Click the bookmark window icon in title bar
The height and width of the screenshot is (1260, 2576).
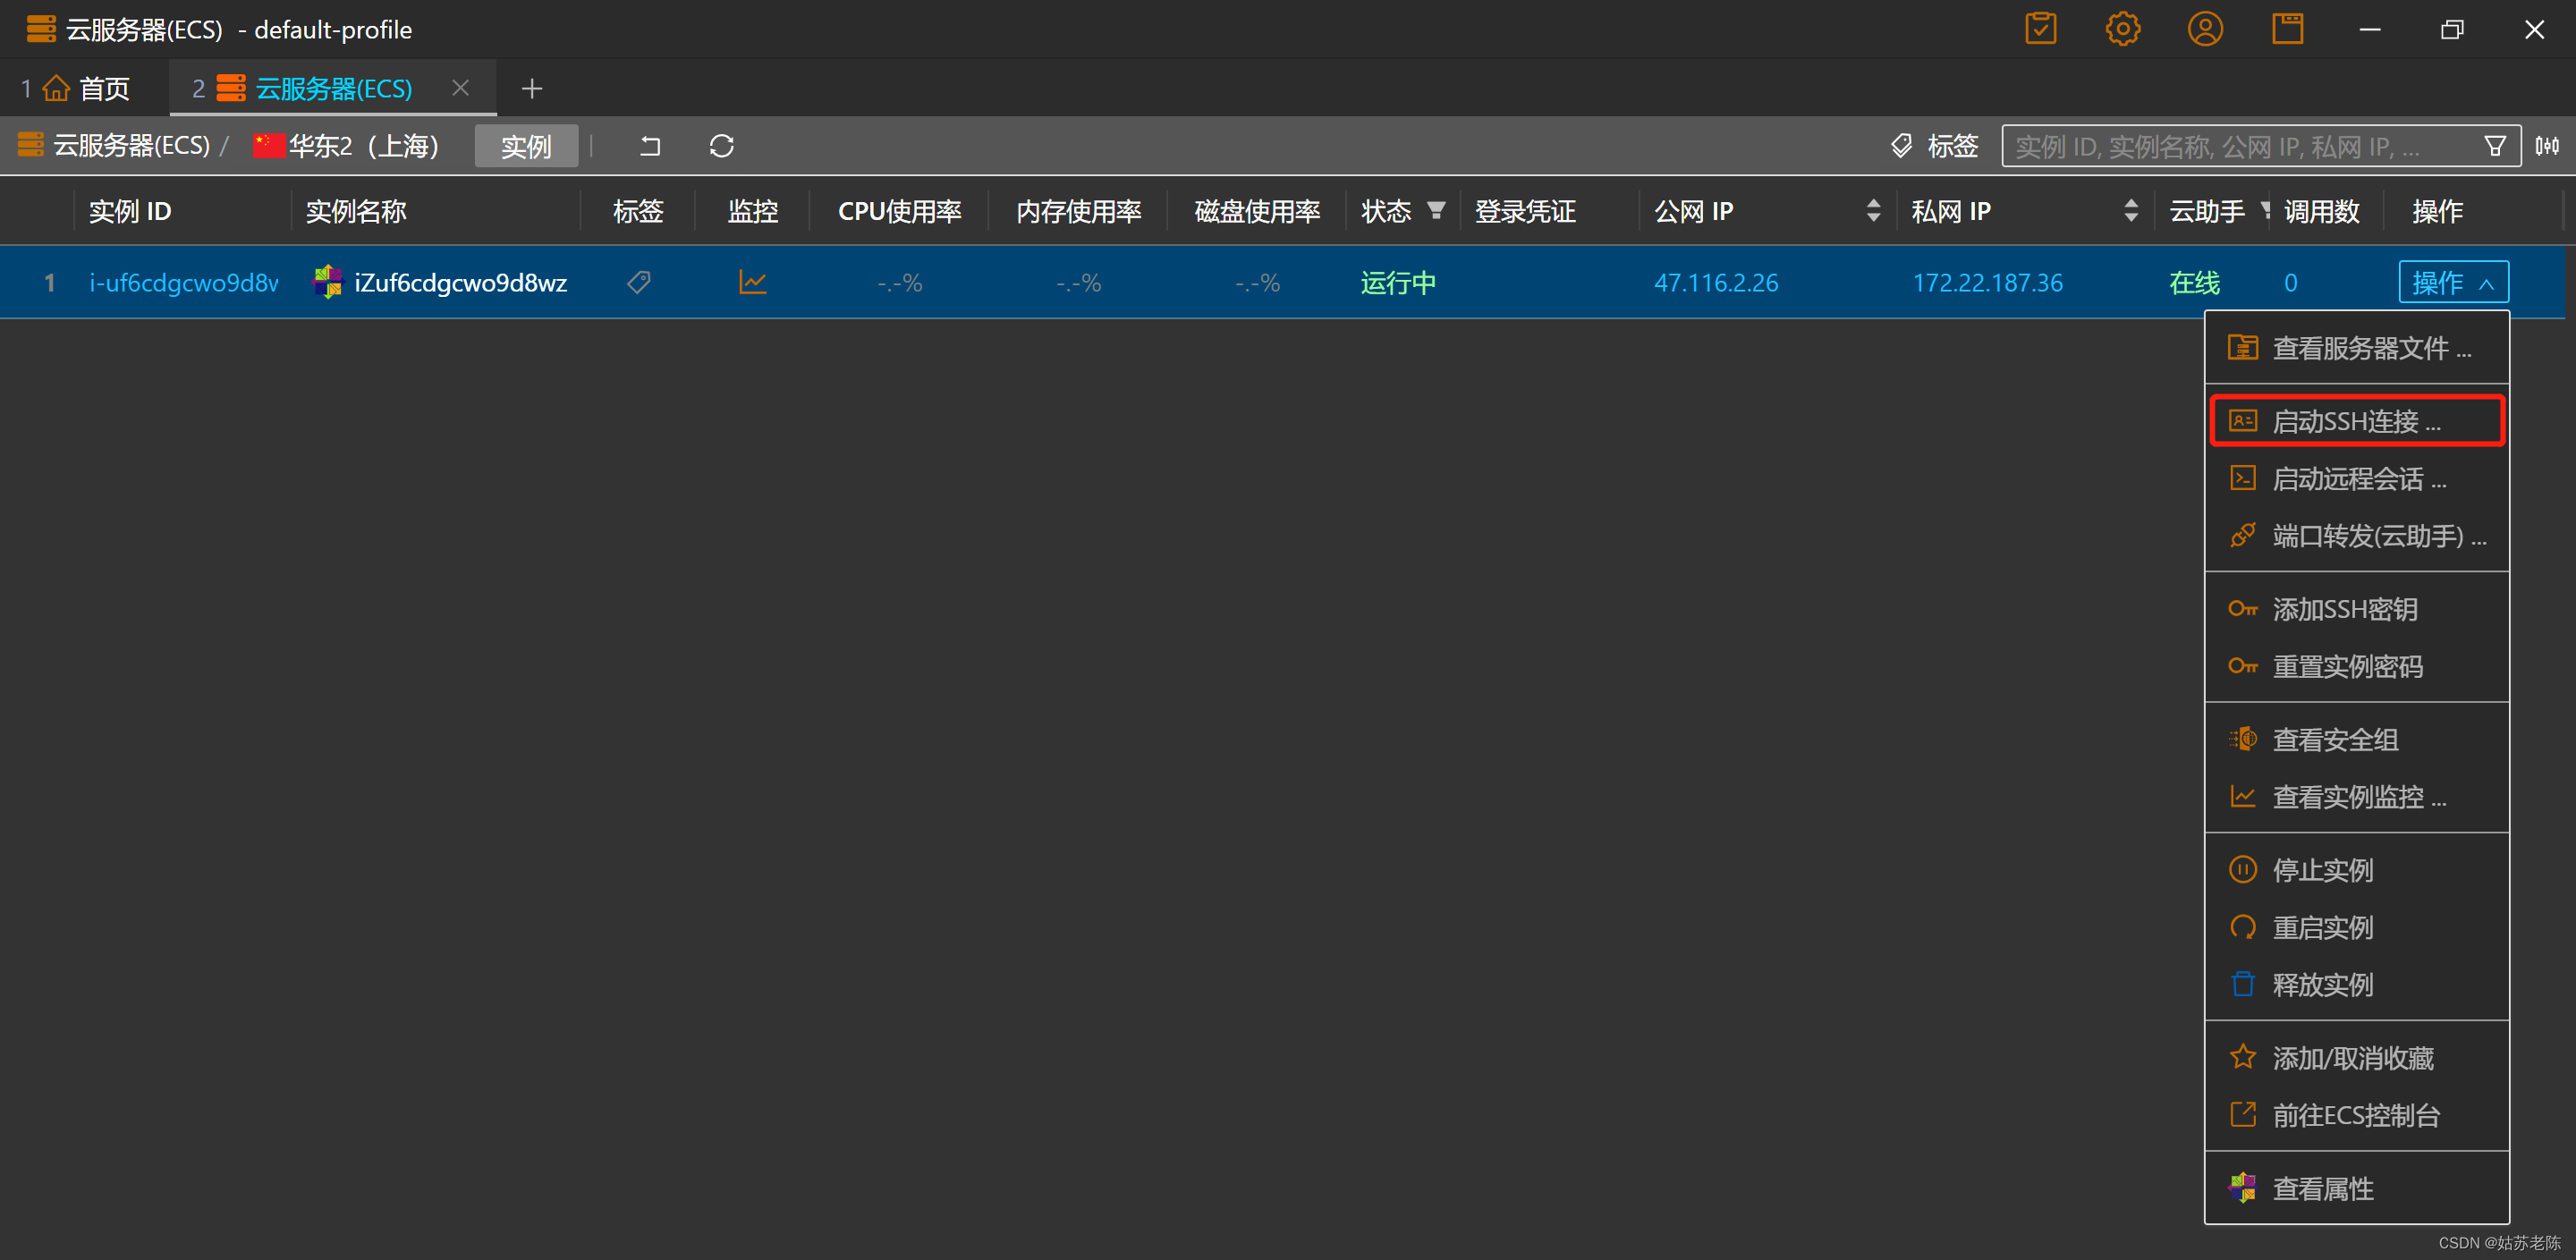2287,29
